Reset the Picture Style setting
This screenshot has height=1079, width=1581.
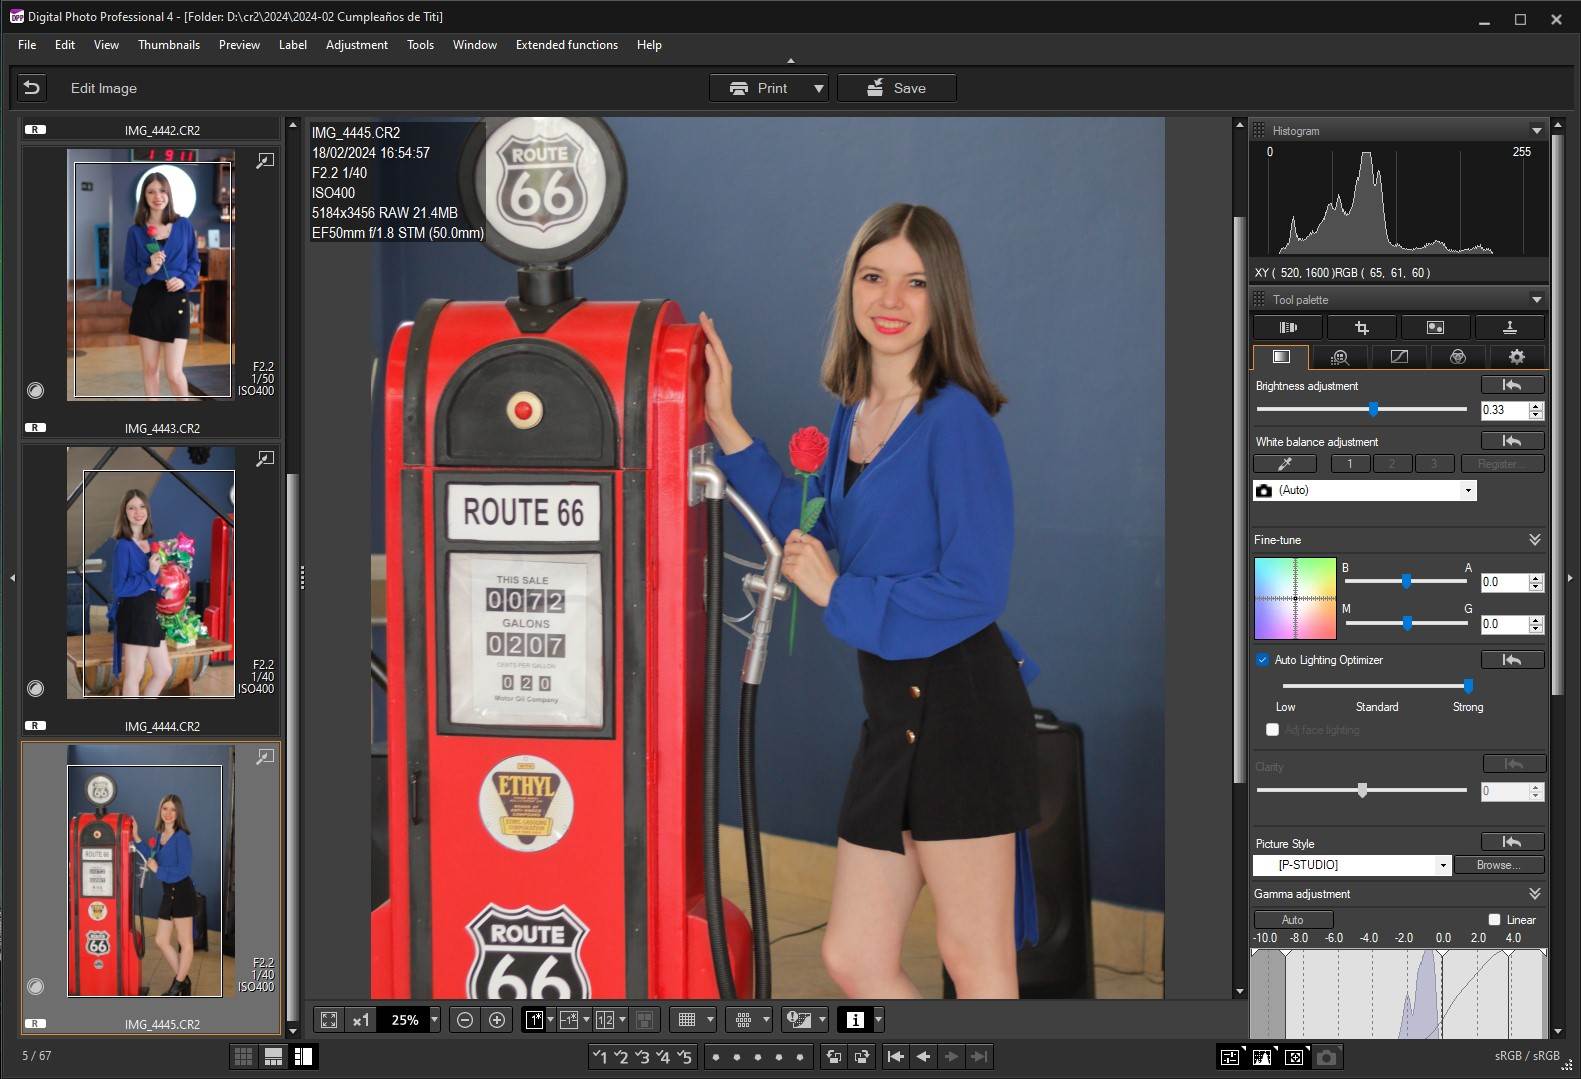click(1512, 842)
